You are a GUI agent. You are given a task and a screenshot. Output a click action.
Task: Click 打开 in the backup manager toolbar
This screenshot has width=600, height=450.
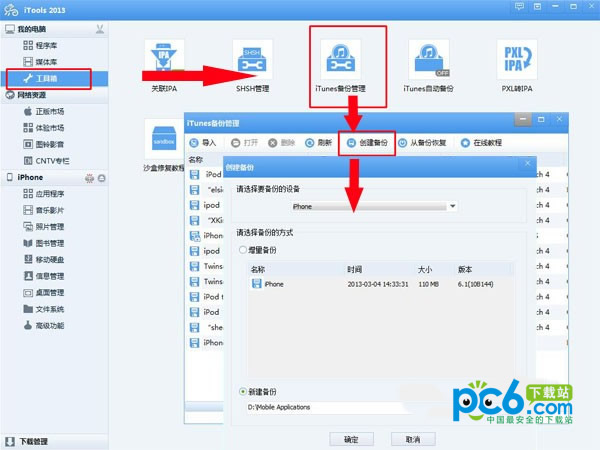point(245,143)
